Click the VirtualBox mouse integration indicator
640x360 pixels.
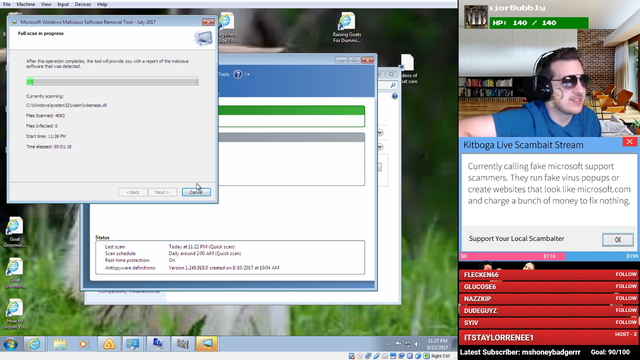tap(418, 356)
